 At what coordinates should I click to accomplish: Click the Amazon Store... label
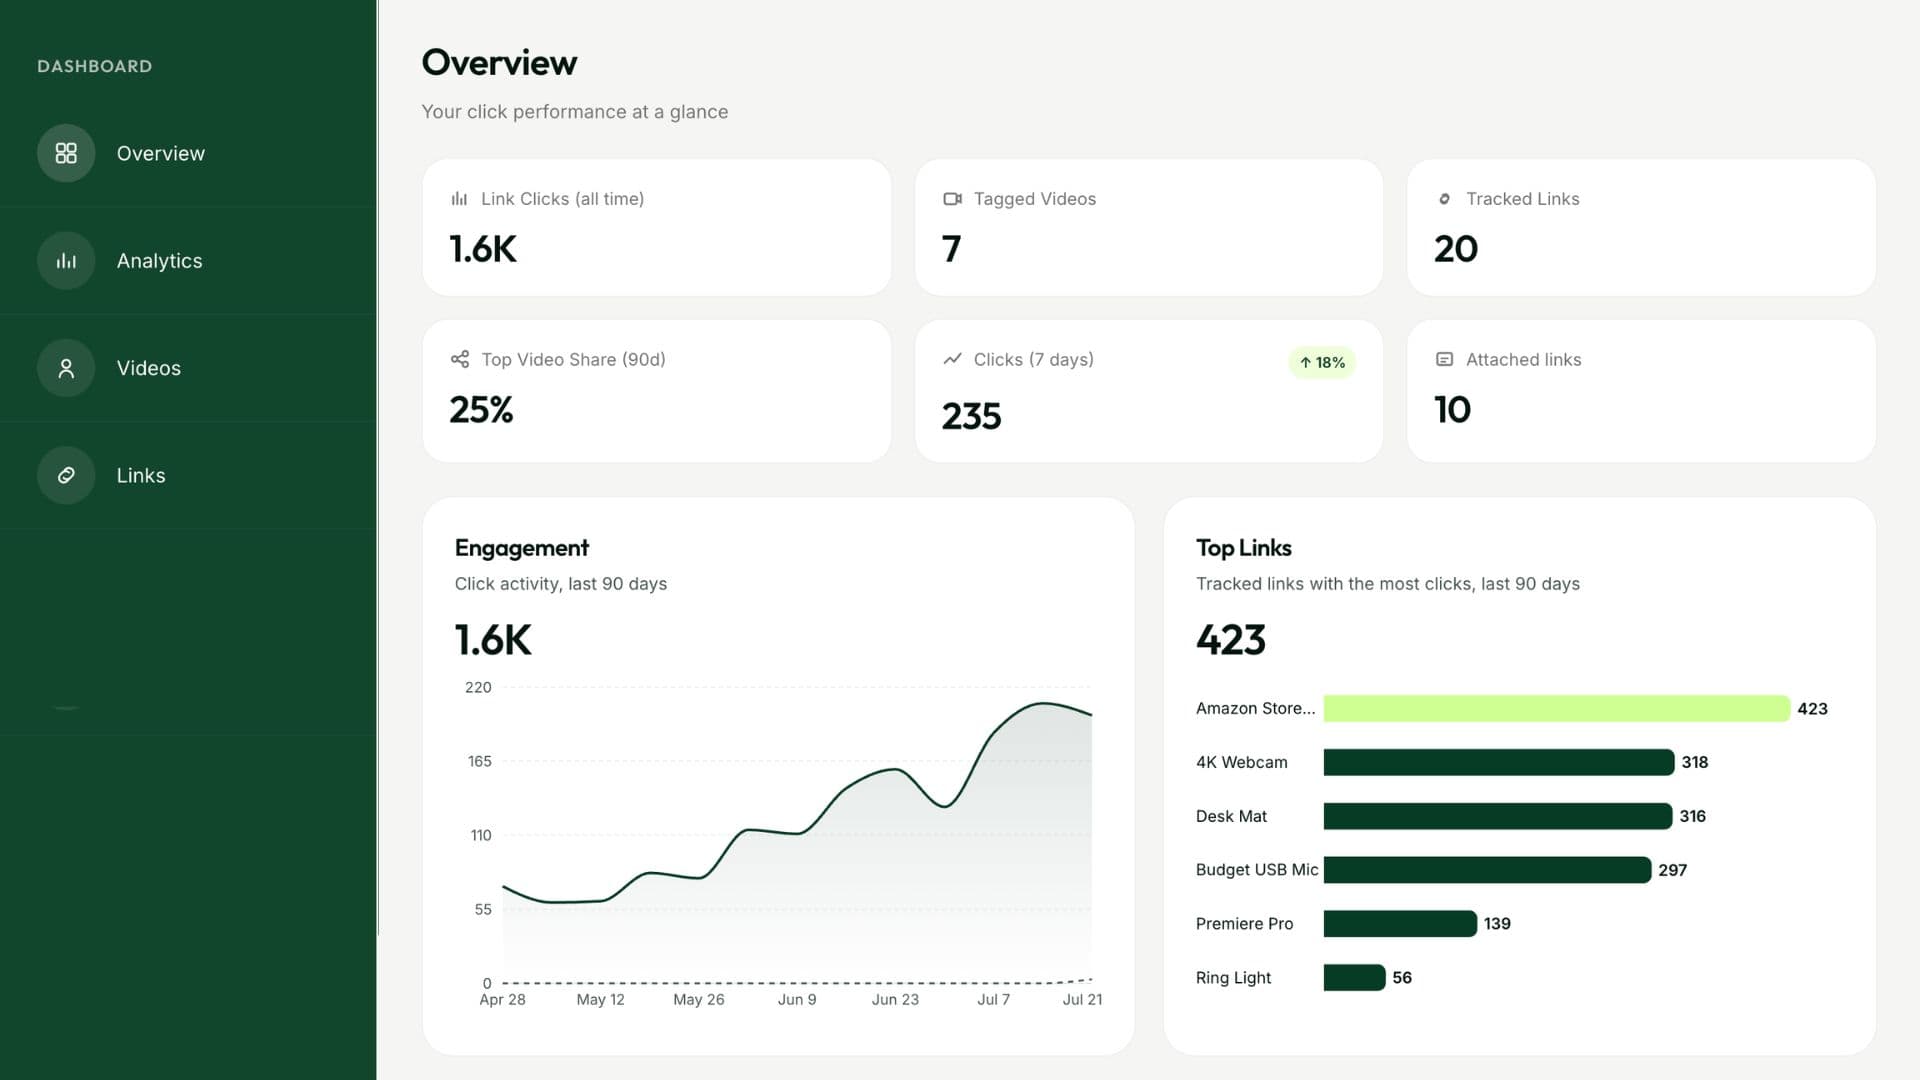pyautogui.click(x=1255, y=708)
